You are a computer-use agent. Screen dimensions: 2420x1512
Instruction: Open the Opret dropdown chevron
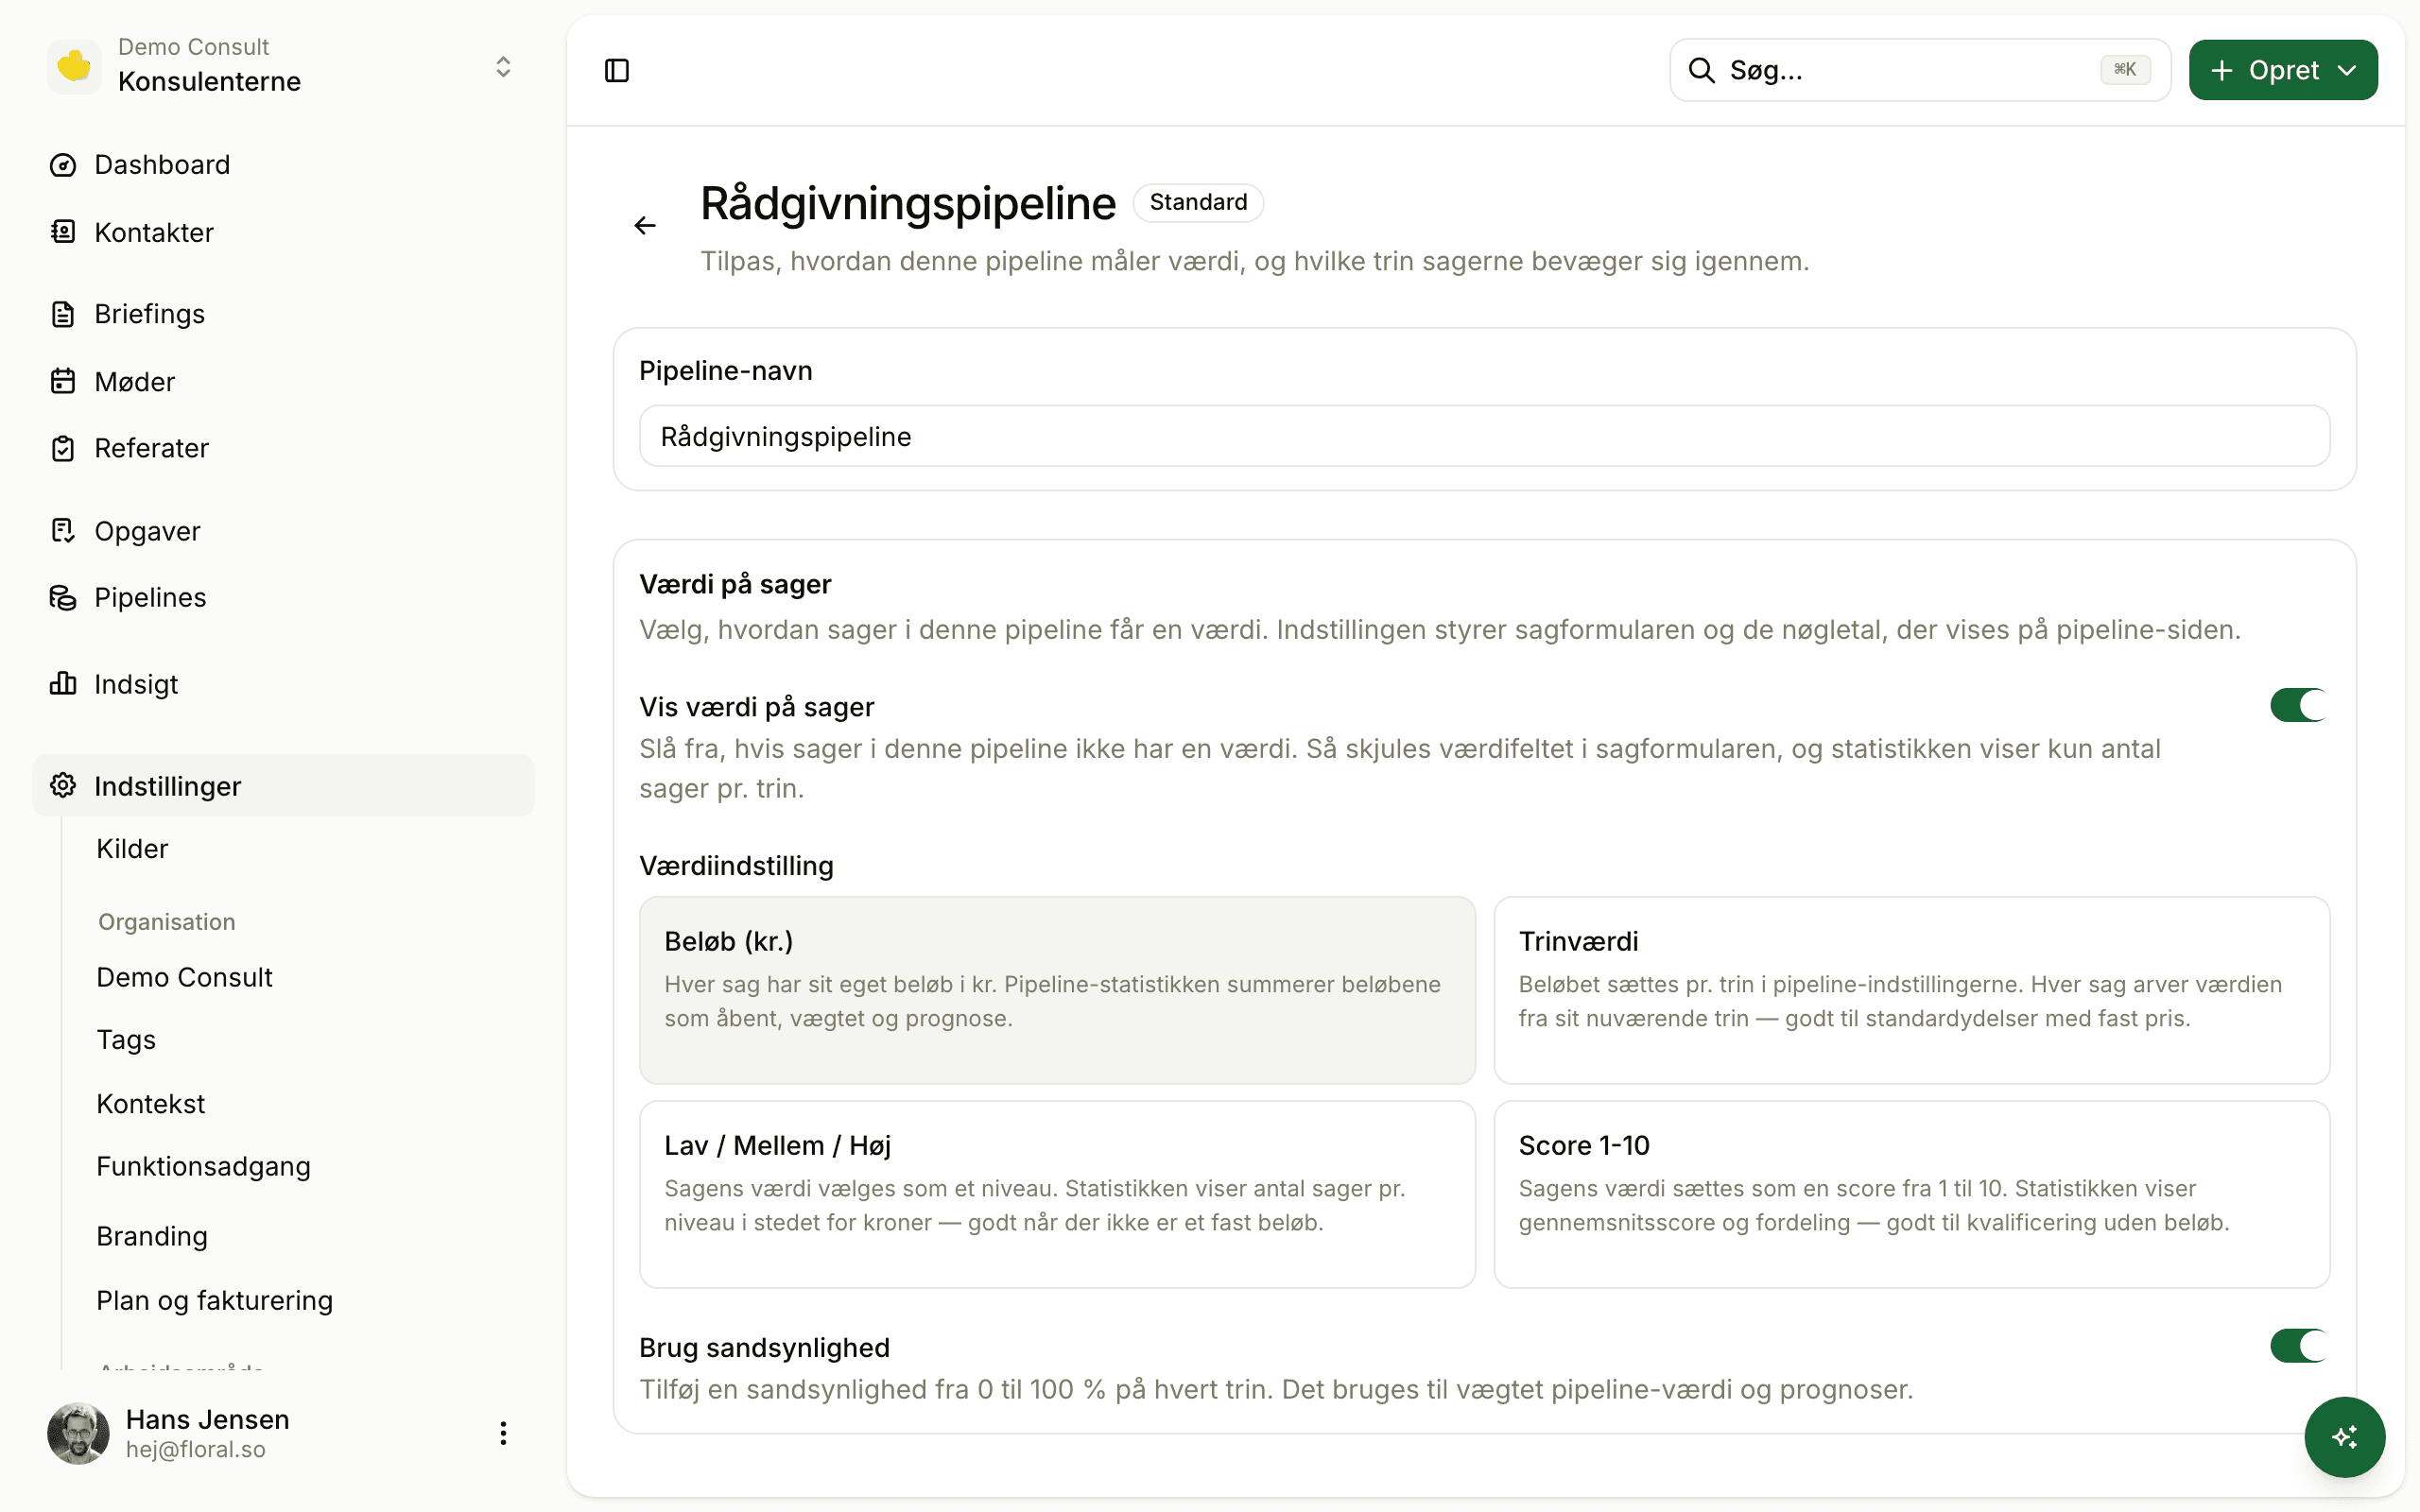tap(2347, 70)
